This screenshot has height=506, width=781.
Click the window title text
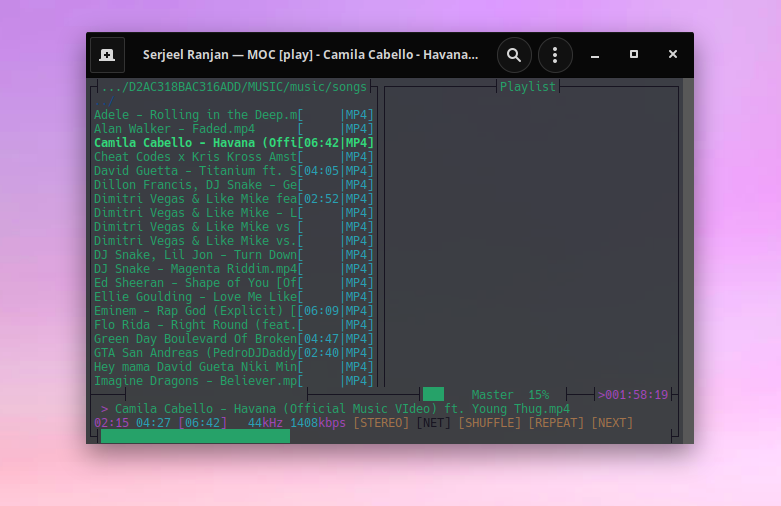[310, 54]
